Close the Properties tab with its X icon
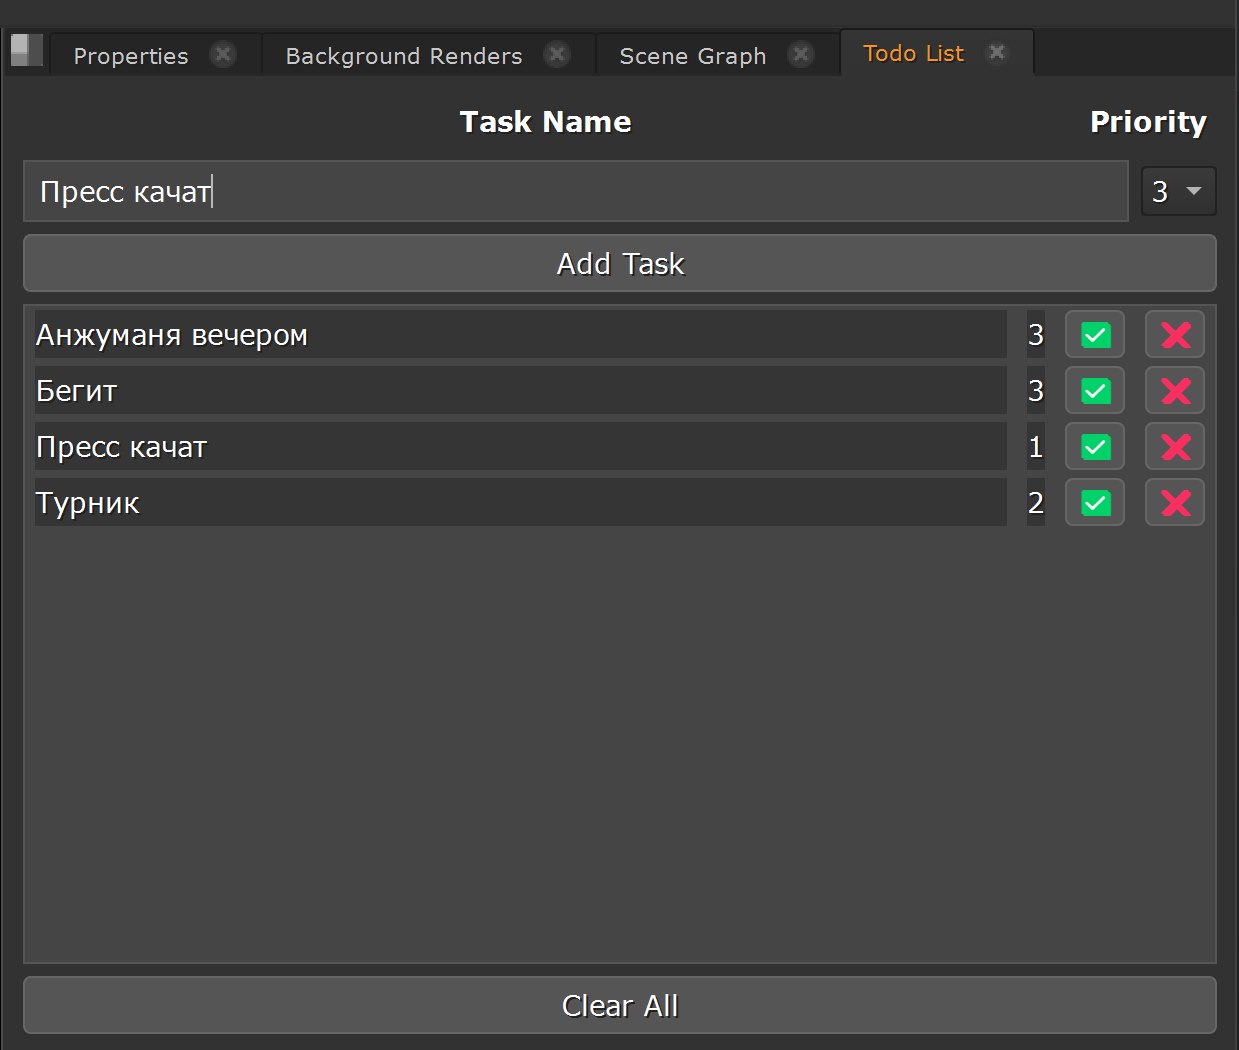 point(223,54)
